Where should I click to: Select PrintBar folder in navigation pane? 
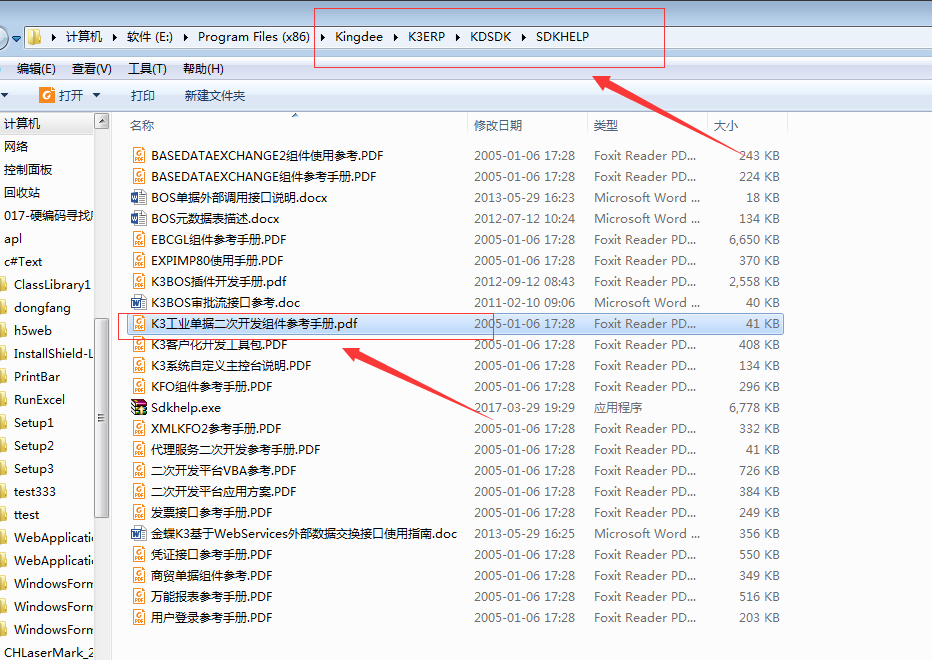37,377
